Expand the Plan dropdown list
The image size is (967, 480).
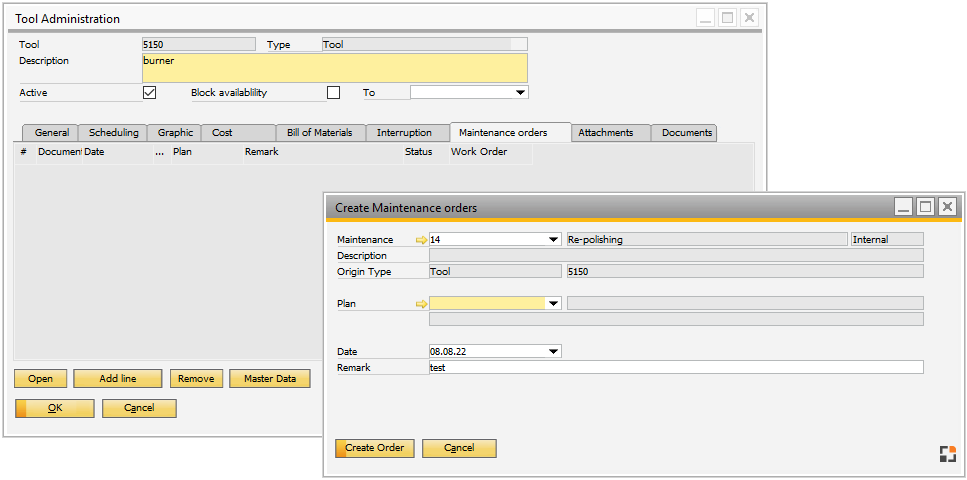click(x=554, y=304)
